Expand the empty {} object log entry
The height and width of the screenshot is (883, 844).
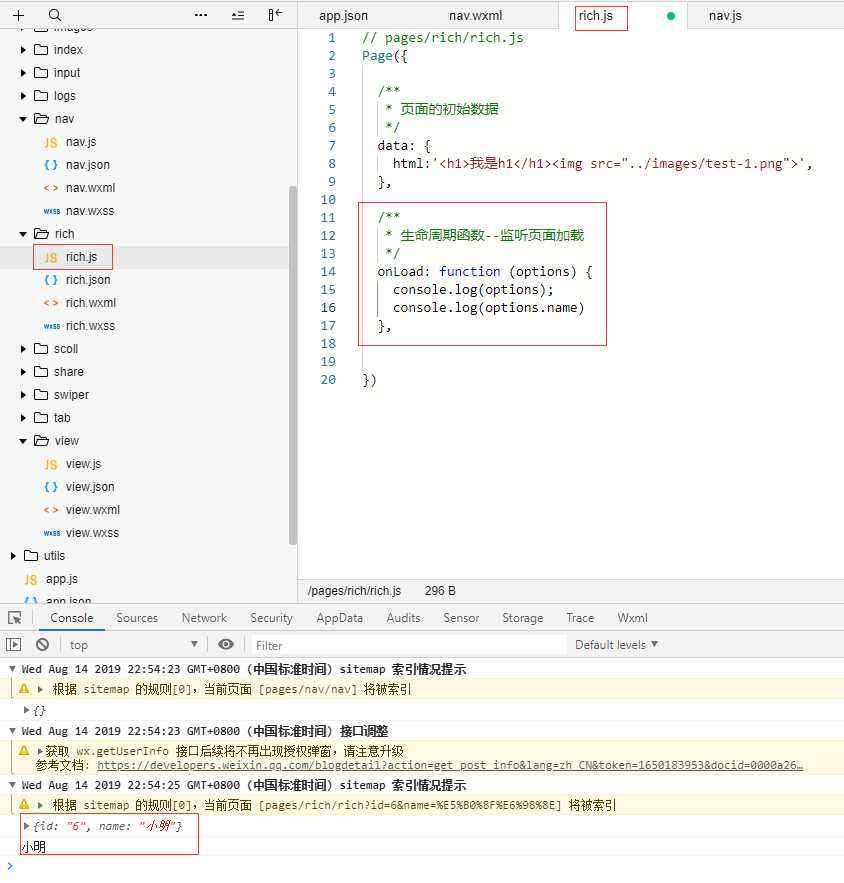[26, 710]
